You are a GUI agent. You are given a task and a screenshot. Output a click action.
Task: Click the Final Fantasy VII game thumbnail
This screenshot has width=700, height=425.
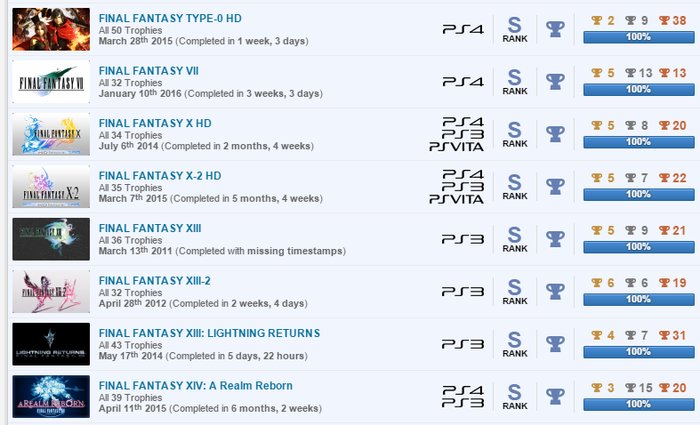[51, 82]
